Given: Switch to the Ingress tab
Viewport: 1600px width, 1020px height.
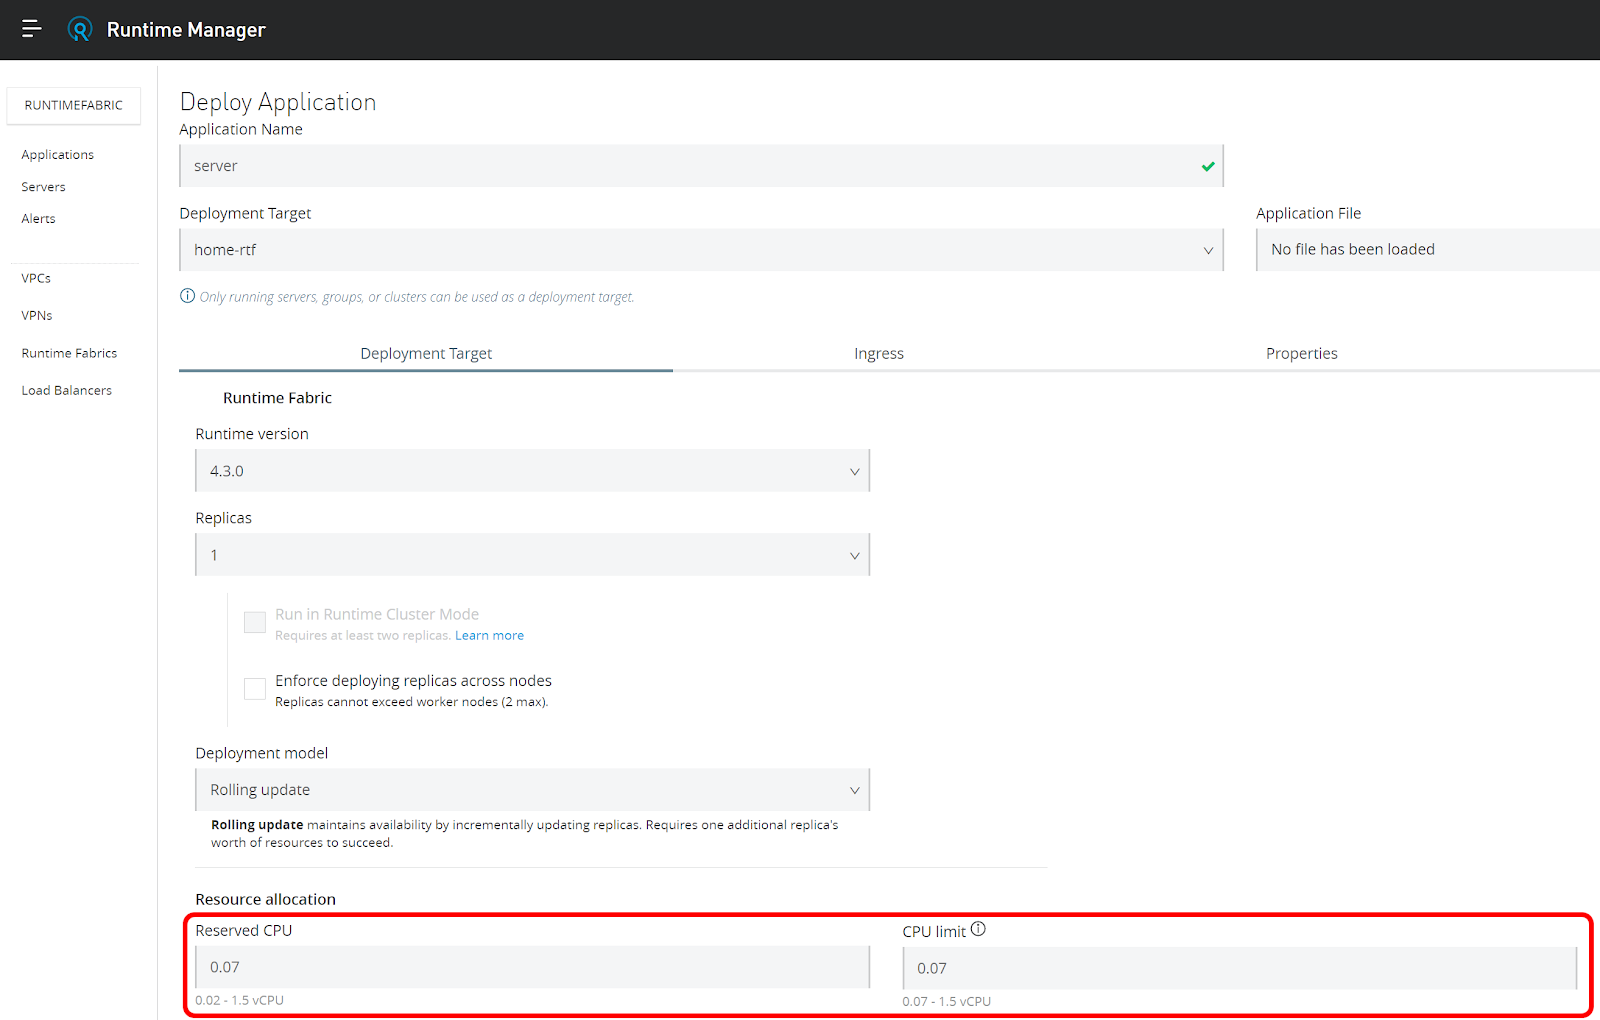Looking at the screenshot, I should (x=878, y=353).
